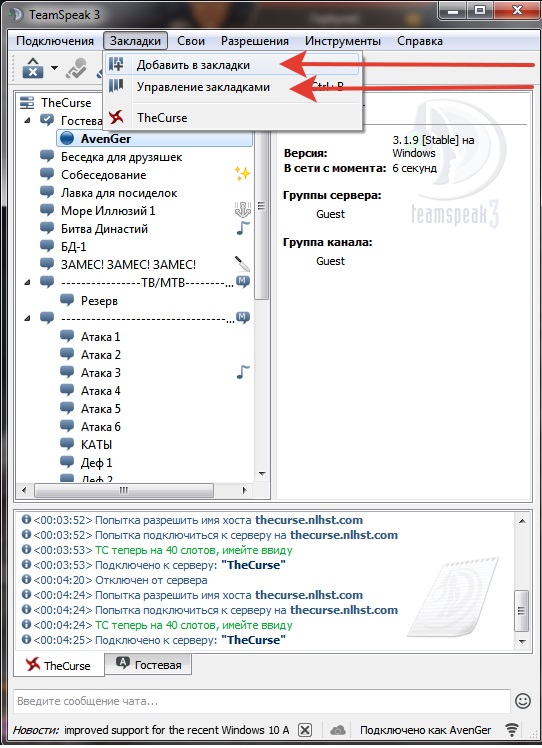
Task: Click the blue client status icon next to AvenGer
Action: click(x=67, y=138)
